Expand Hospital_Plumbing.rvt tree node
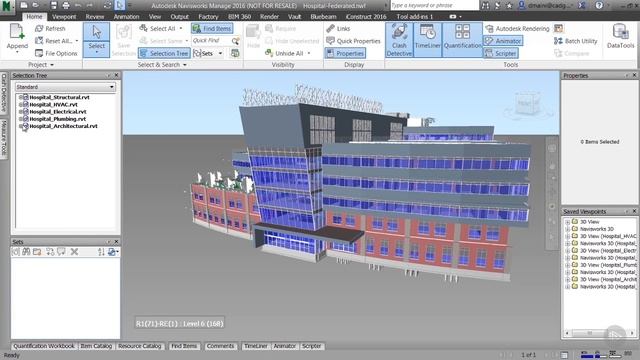 pyautogui.click(x=20, y=119)
